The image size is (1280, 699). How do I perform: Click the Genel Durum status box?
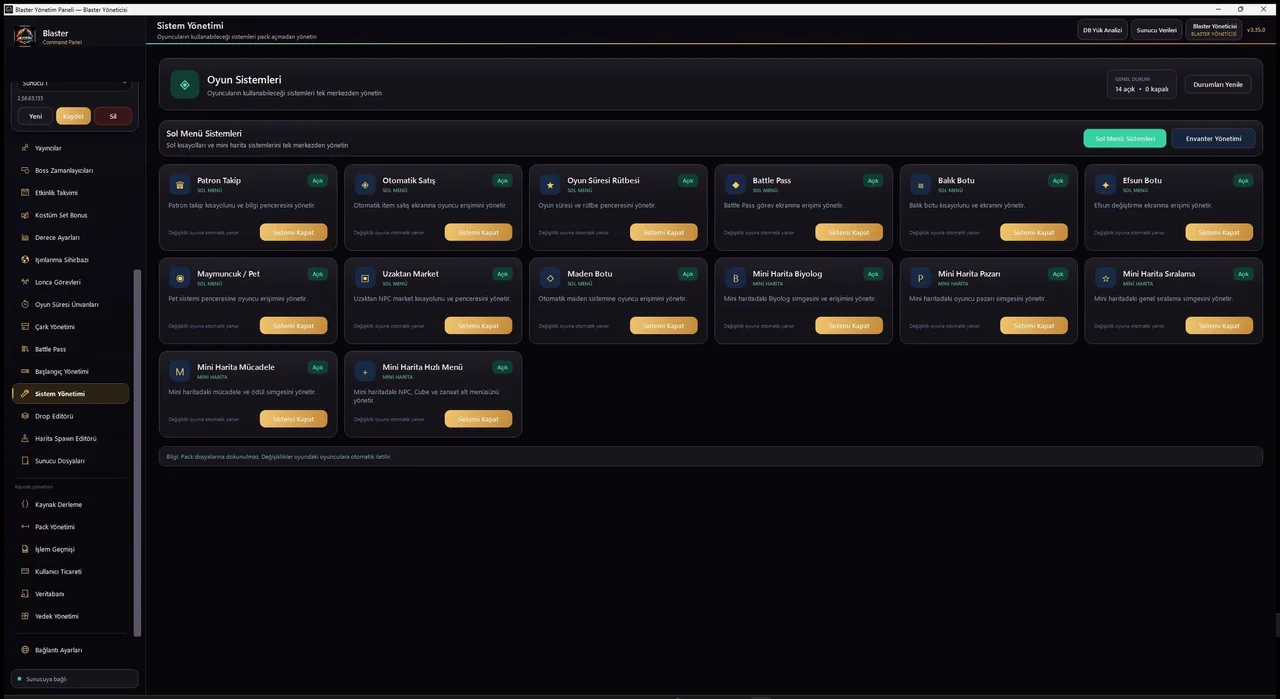click(x=1142, y=84)
